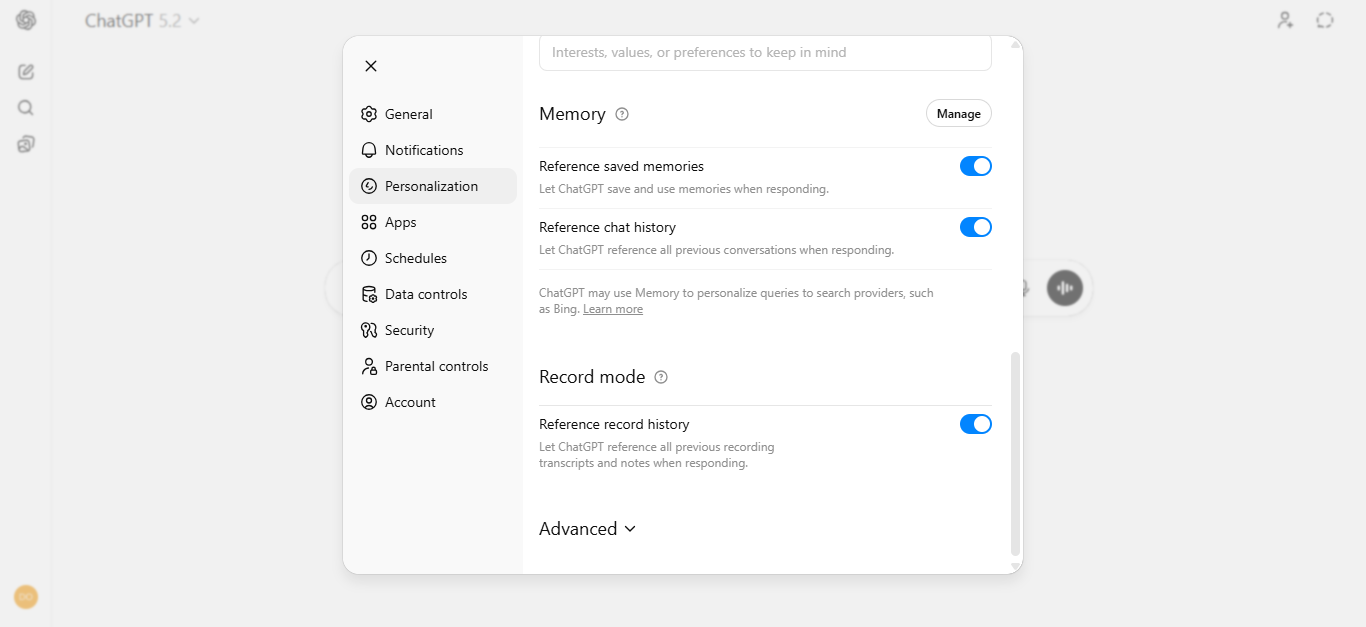1366x627 pixels.
Task: Click the settings vertical scrollbar thumb
Action: point(1016,453)
